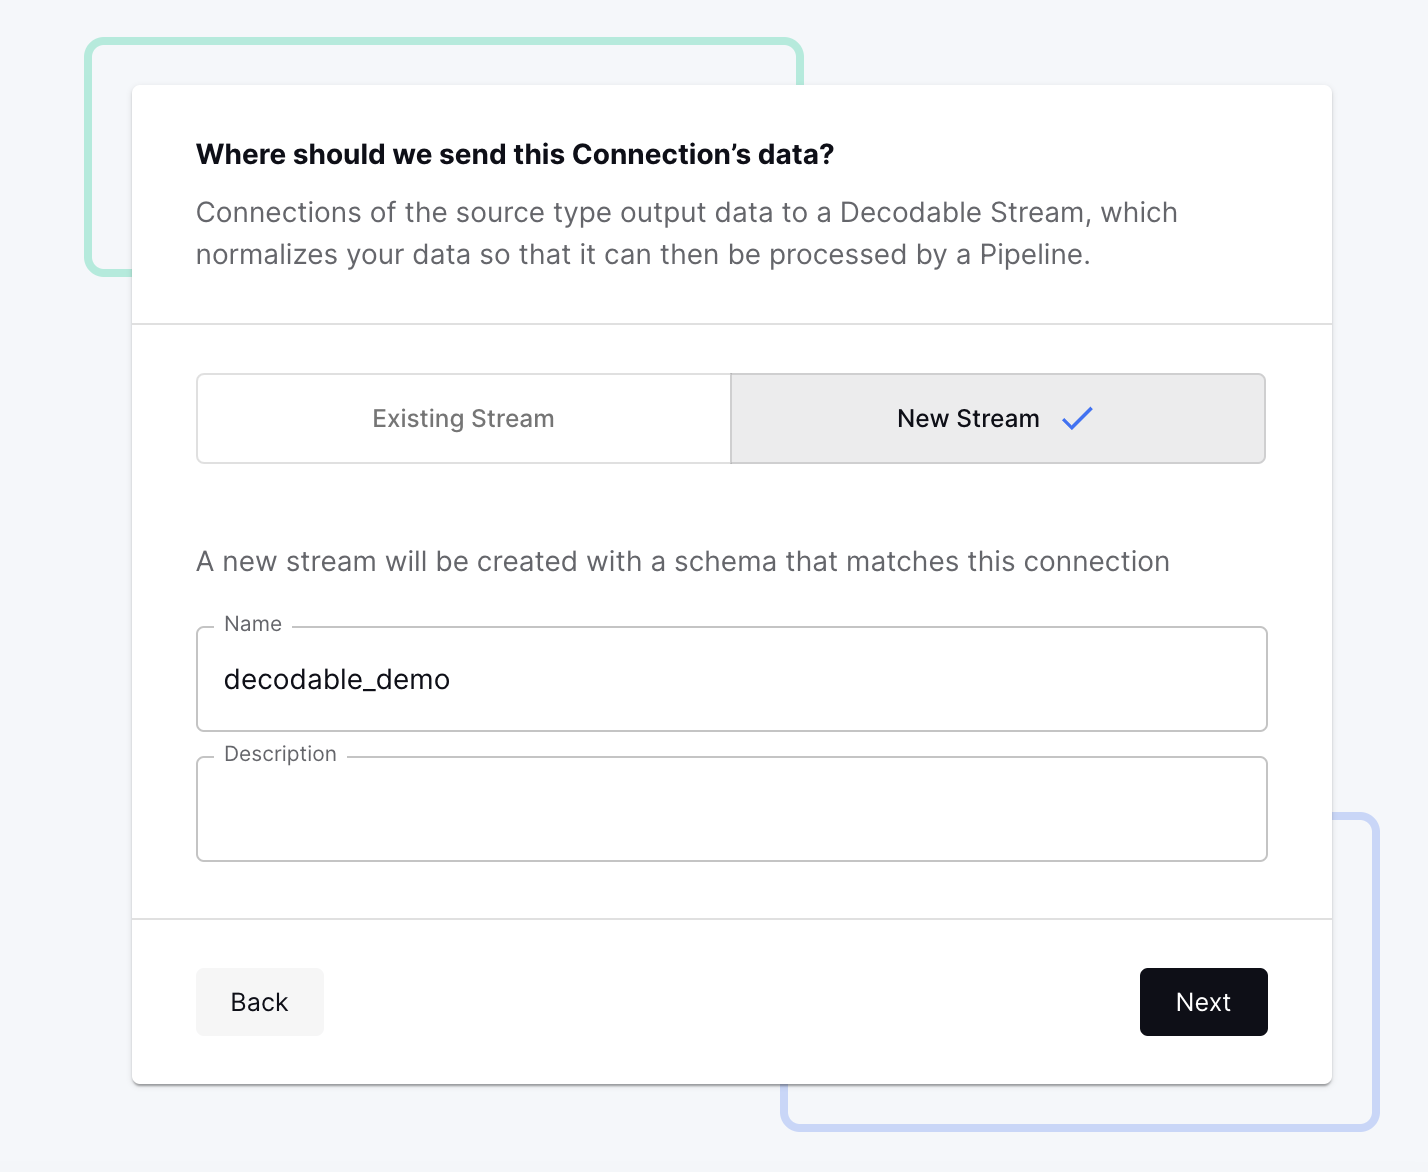Screen dimensions: 1428x1172
Task: Switch to the Existing Stream option
Action: pyautogui.click(x=463, y=419)
